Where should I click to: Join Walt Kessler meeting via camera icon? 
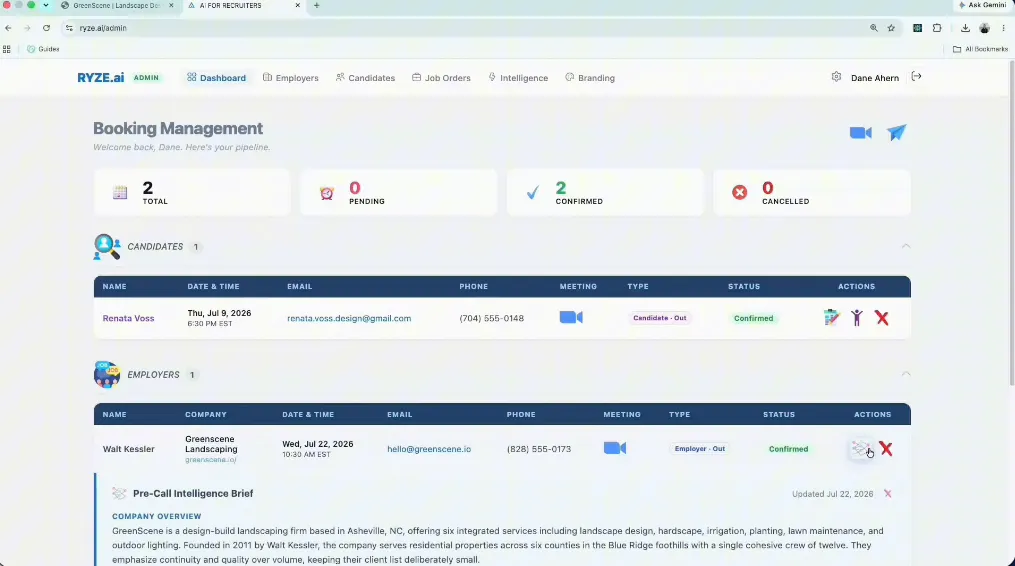[x=615, y=448]
